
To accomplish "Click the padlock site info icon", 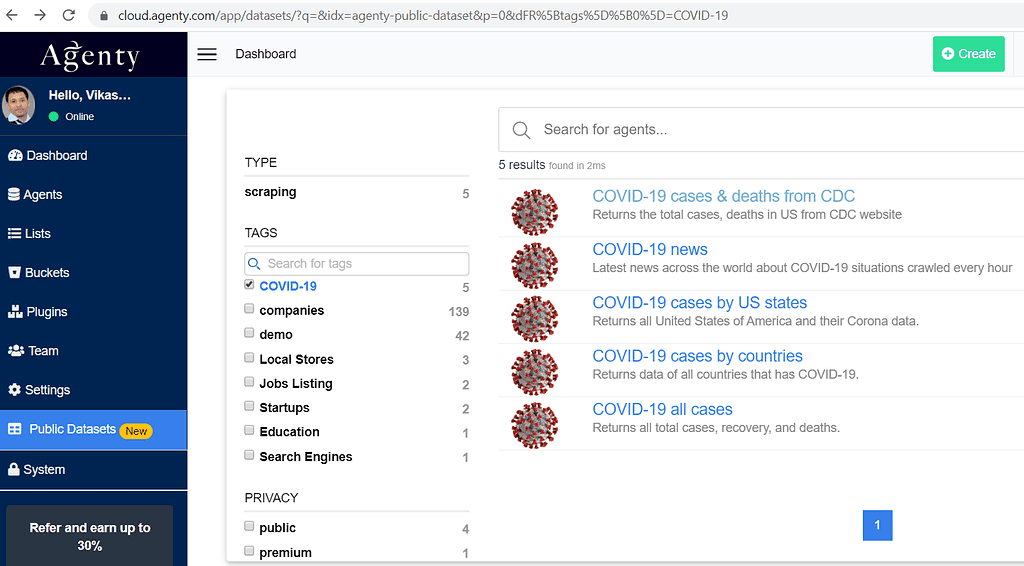I will (104, 16).
